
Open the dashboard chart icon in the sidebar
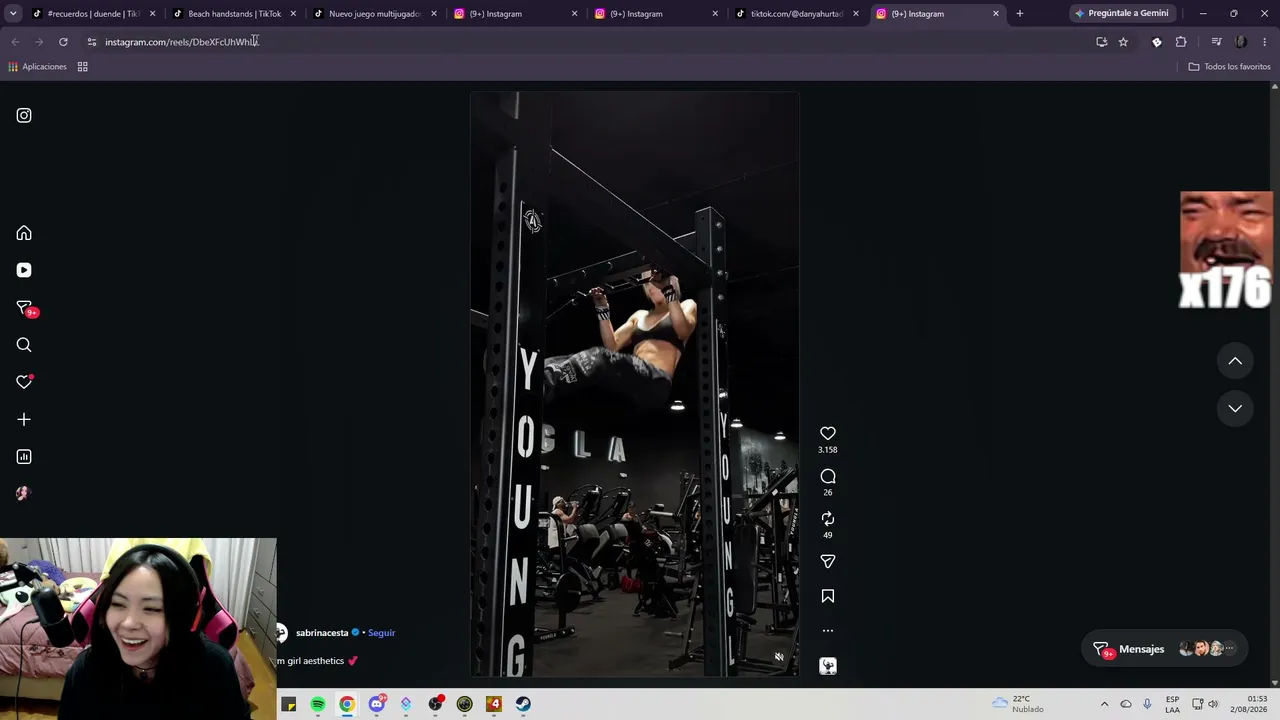click(x=24, y=457)
